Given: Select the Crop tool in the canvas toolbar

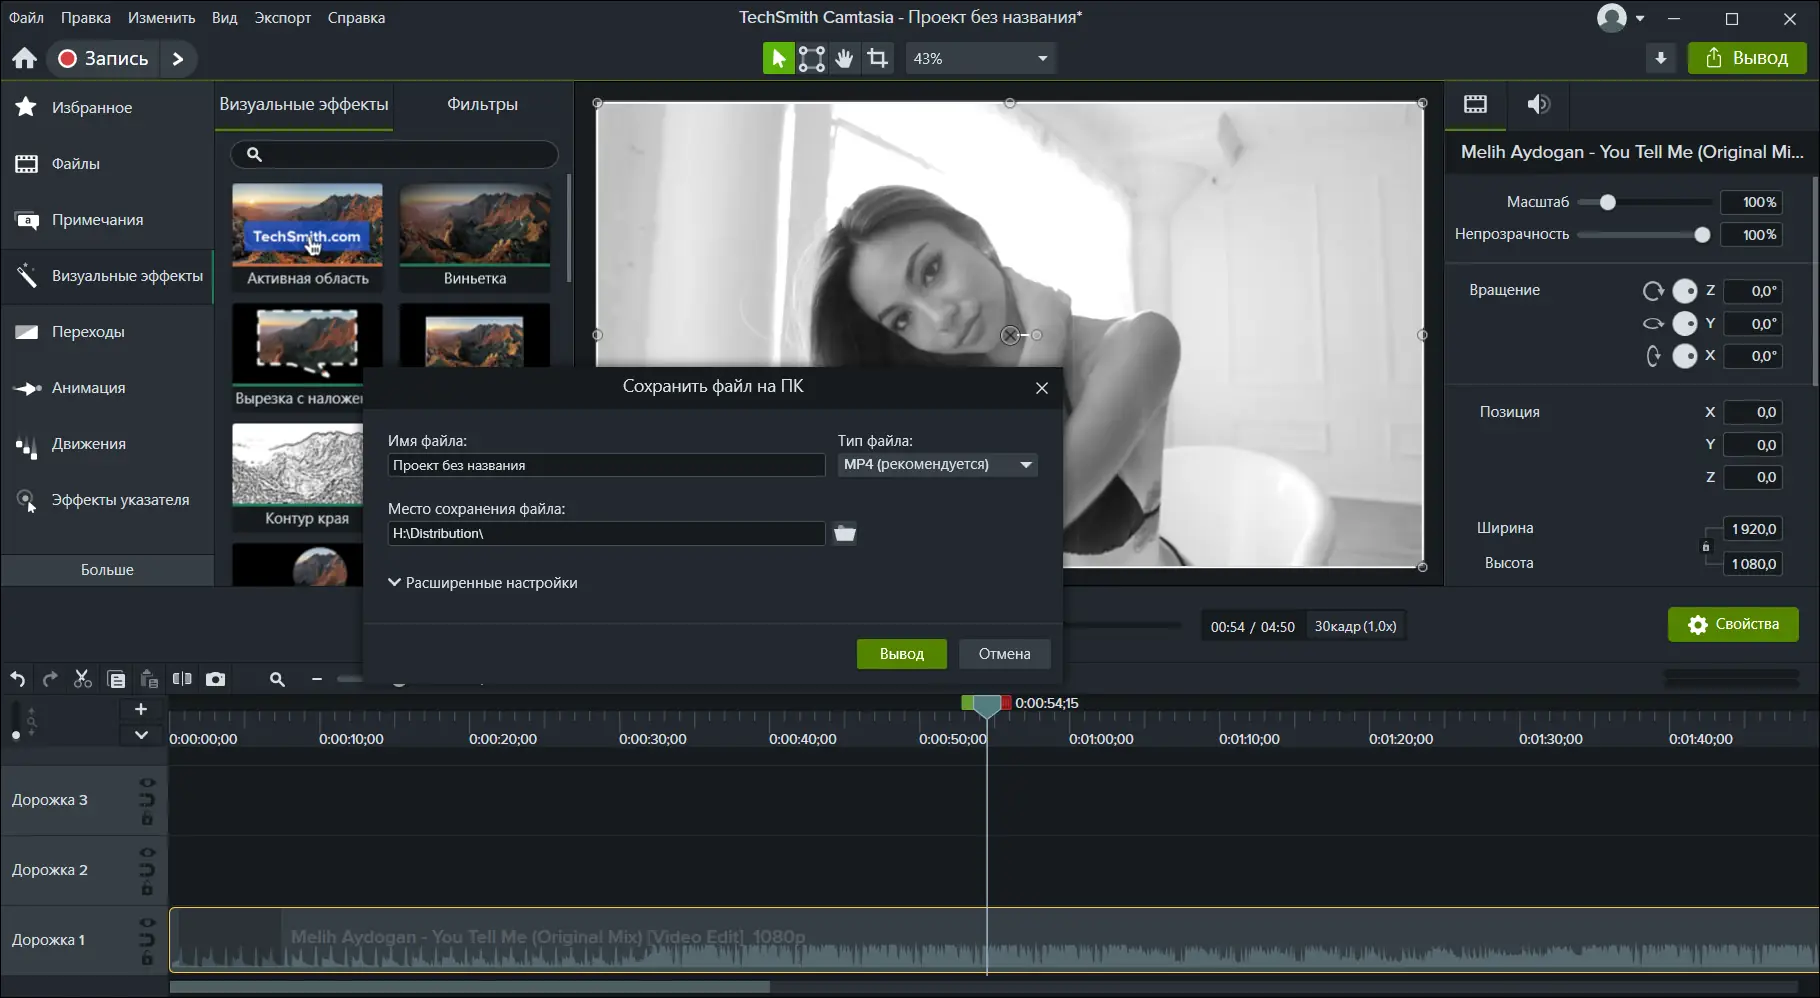Looking at the screenshot, I should coord(877,59).
